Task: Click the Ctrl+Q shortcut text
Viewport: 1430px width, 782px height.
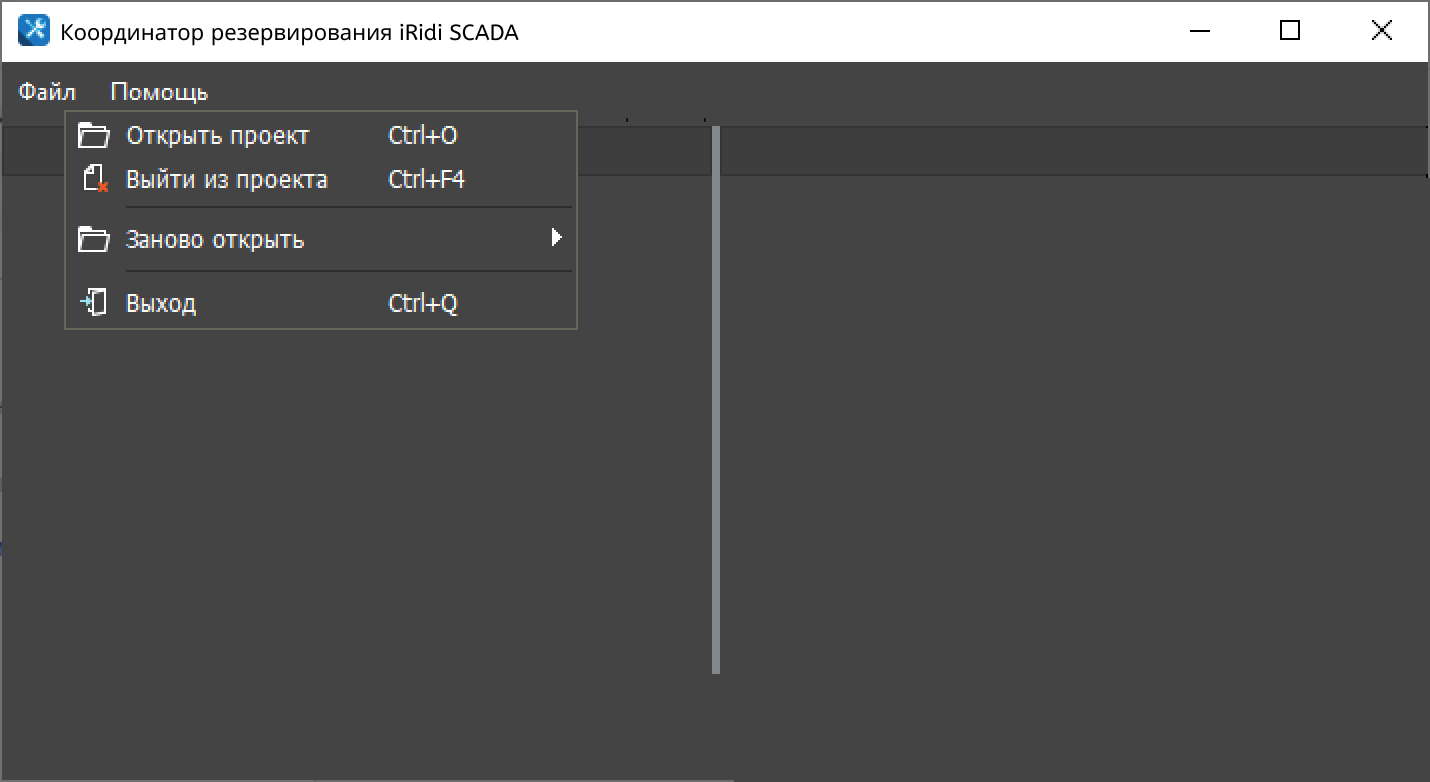Action: pyautogui.click(x=423, y=303)
